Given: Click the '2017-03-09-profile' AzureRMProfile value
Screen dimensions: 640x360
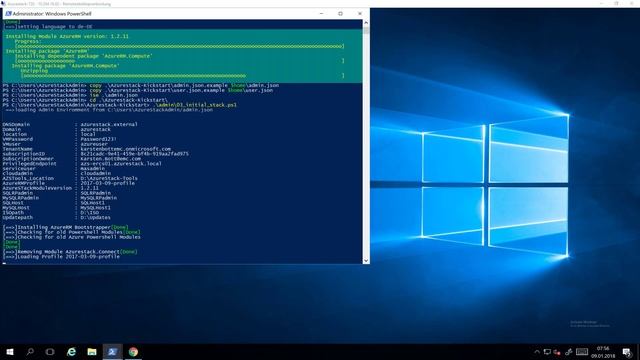Looking at the screenshot, I should (x=107, y=183).
